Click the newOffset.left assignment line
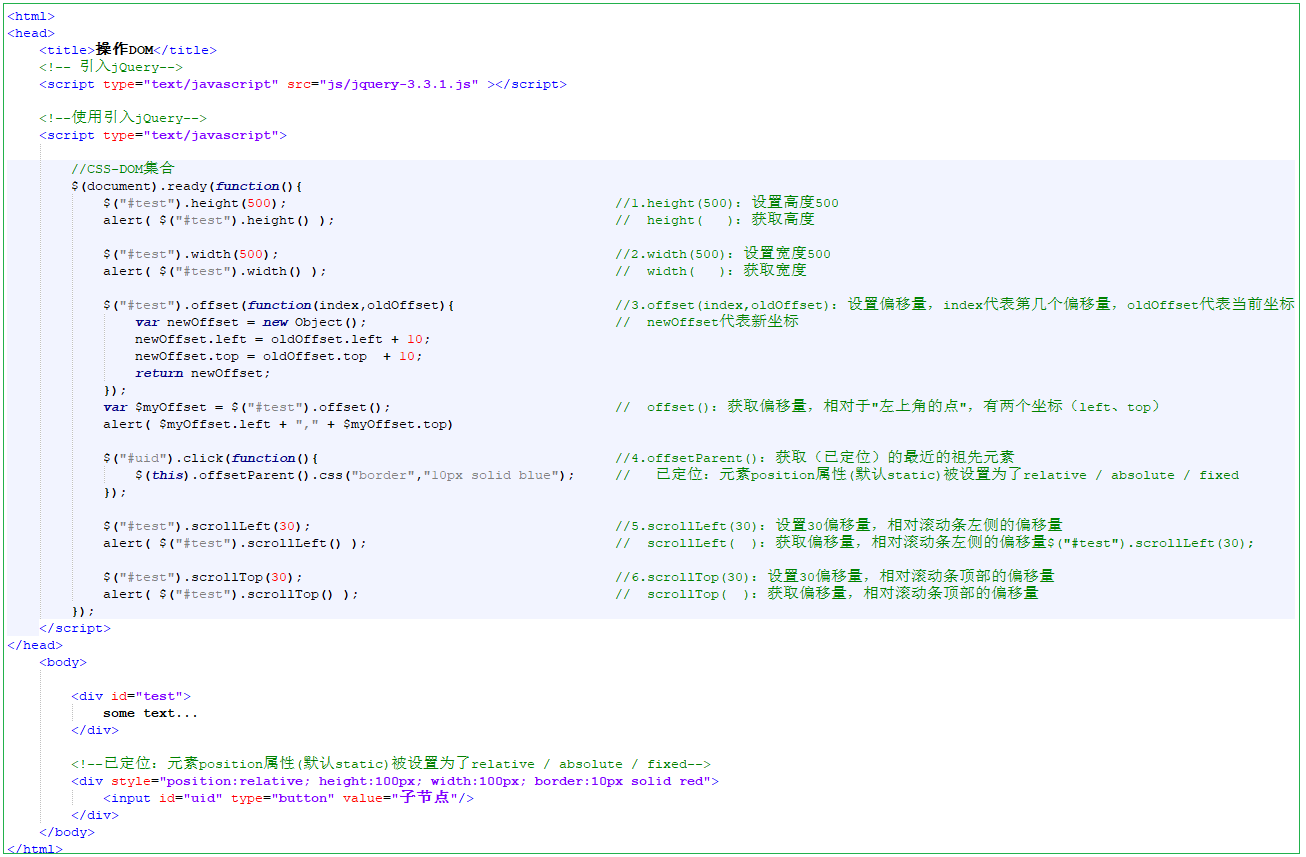 (282, 339)
